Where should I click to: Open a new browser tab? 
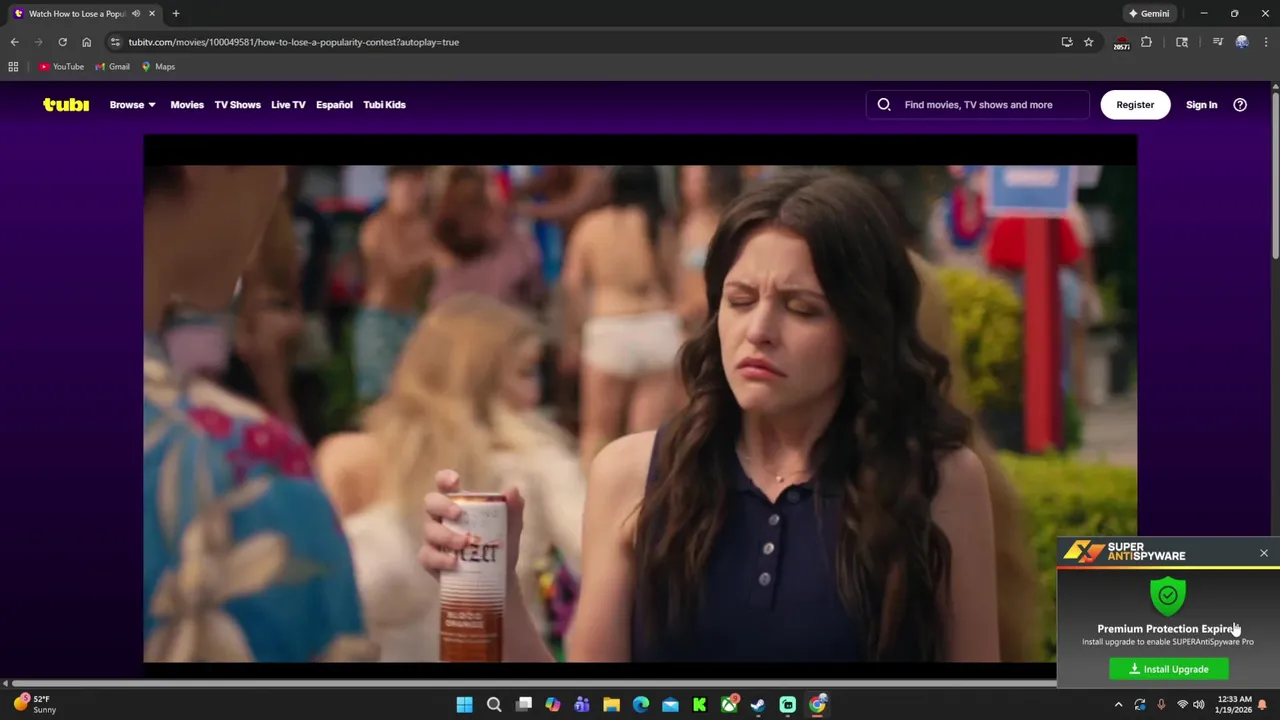coord(176,14)
